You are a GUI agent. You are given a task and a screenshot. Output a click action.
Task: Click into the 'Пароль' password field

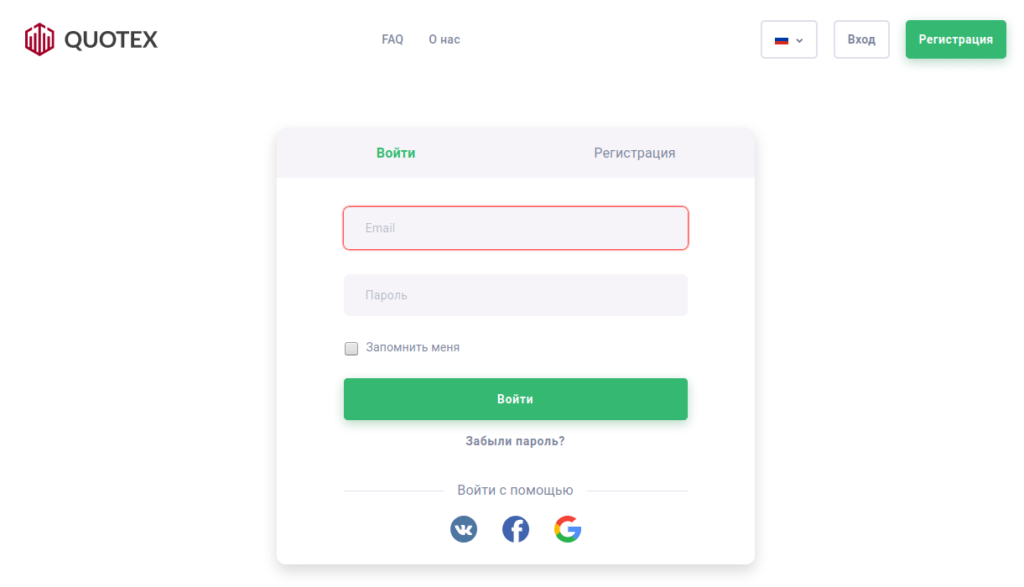click(x=515, y=294)
